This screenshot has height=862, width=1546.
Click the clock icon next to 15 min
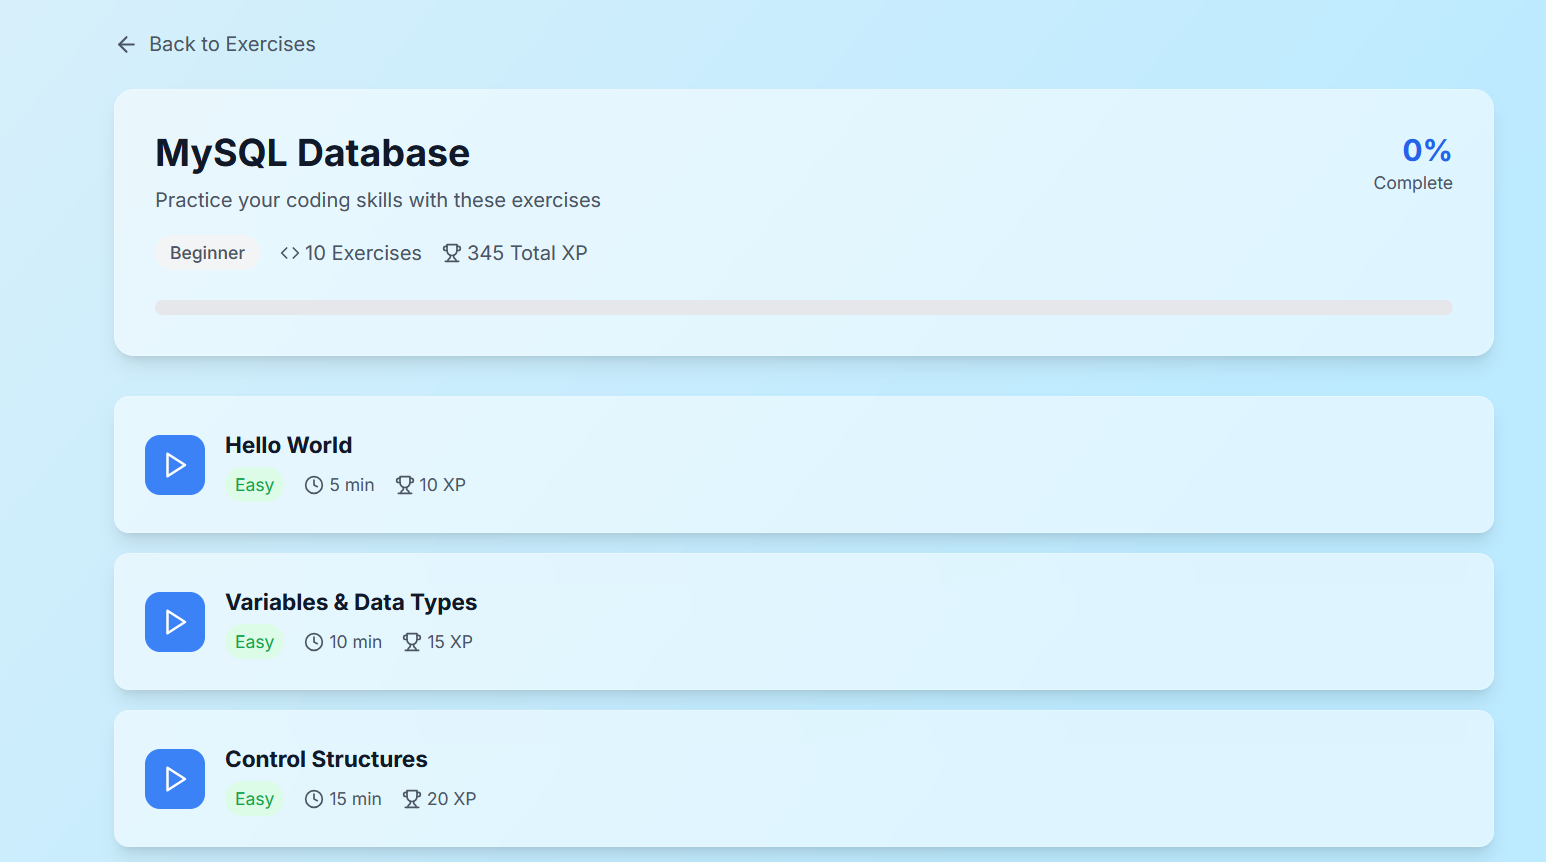click(x=314, y=799)
